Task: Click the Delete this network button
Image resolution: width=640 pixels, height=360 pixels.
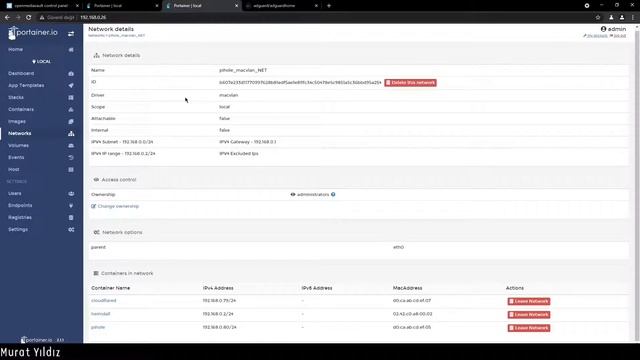Action: point(410,83)
